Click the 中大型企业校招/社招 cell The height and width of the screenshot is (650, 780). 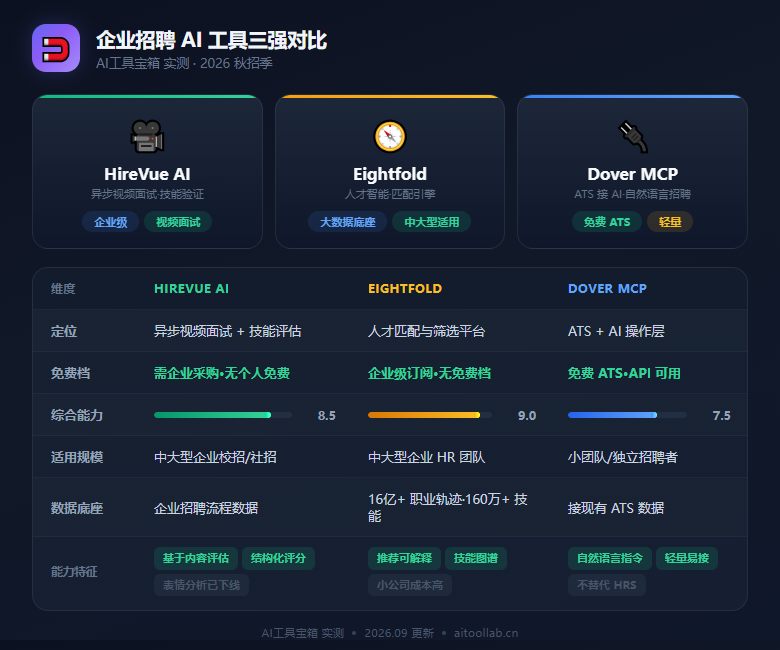click(215, 457)
